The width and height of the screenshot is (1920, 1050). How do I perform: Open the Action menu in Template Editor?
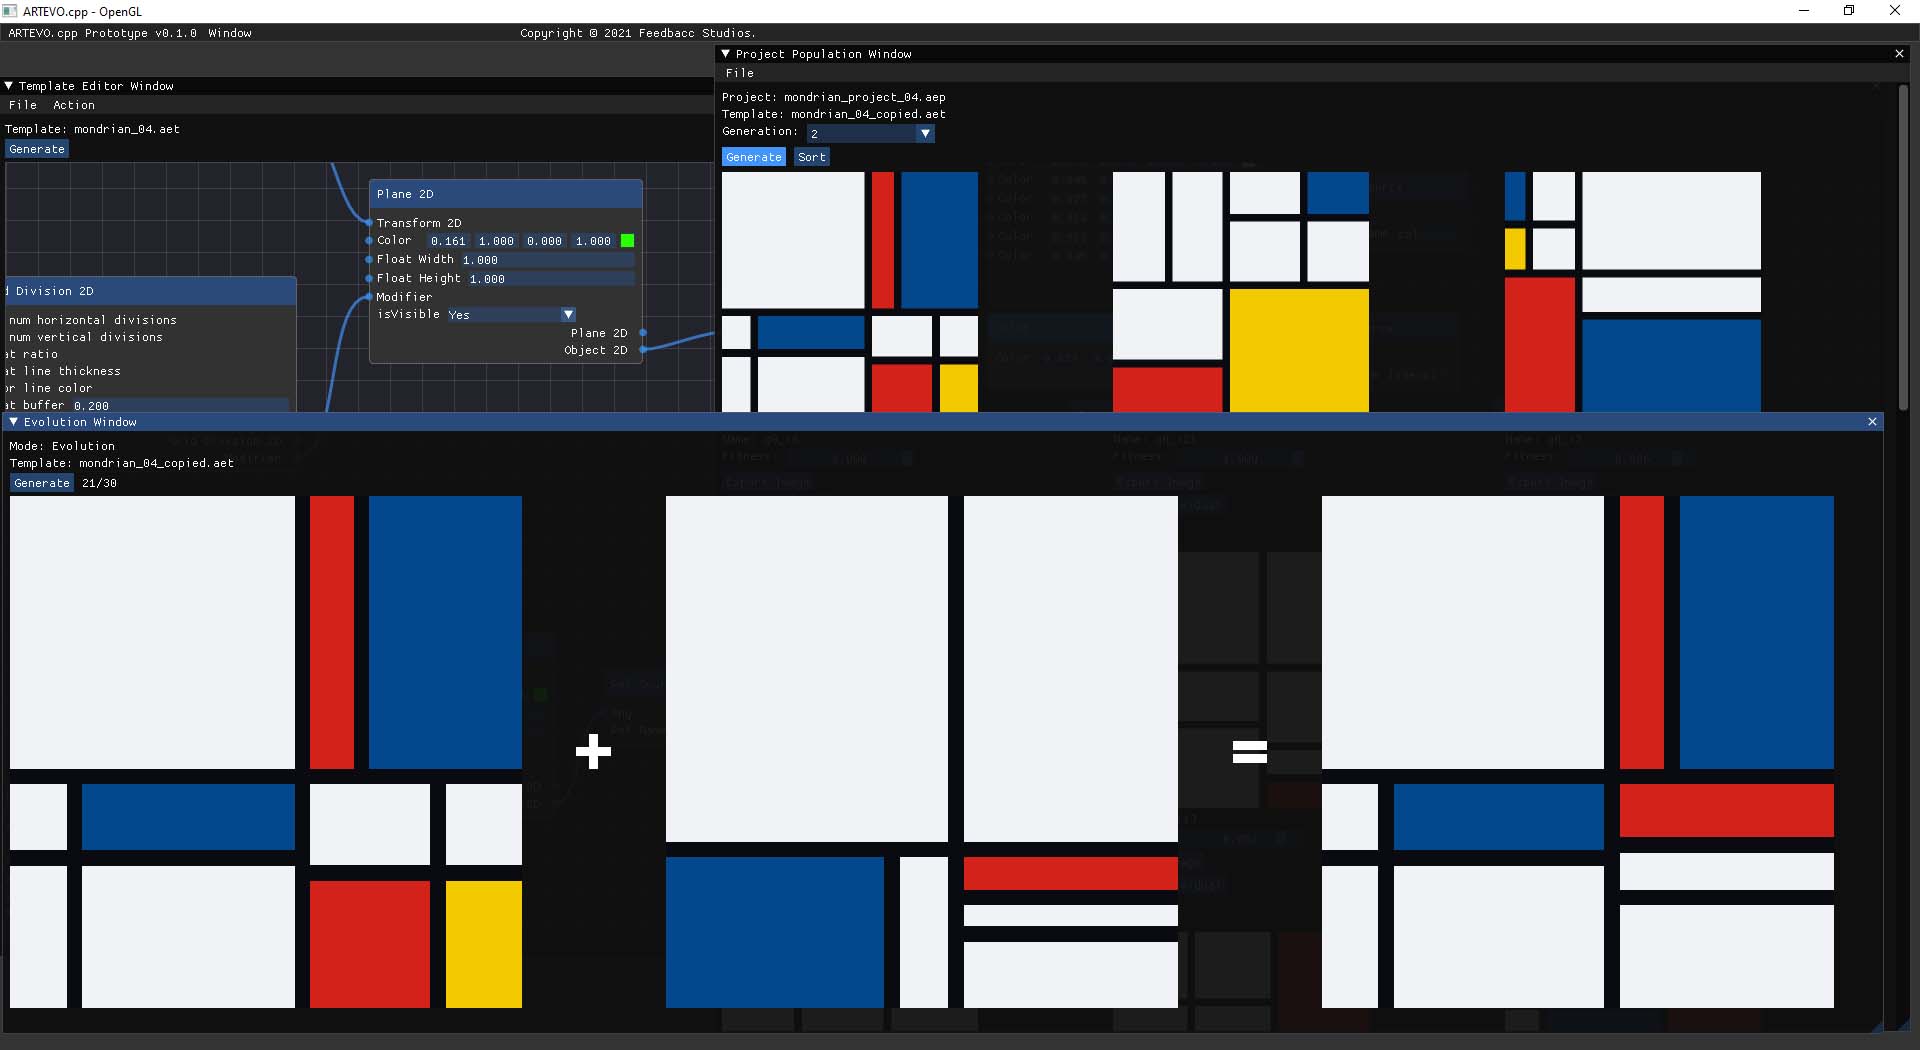coord(74,105)
